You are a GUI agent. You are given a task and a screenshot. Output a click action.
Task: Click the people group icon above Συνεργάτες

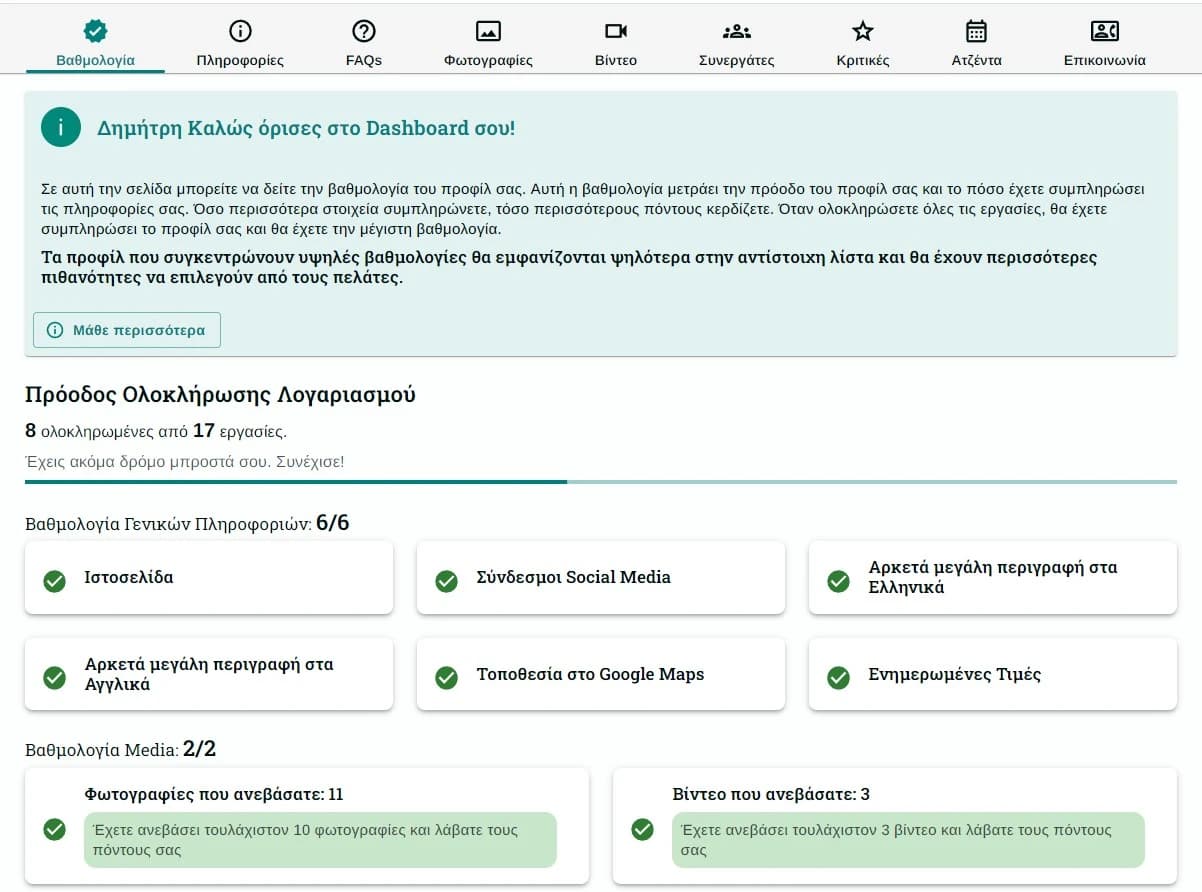(736, 30)
